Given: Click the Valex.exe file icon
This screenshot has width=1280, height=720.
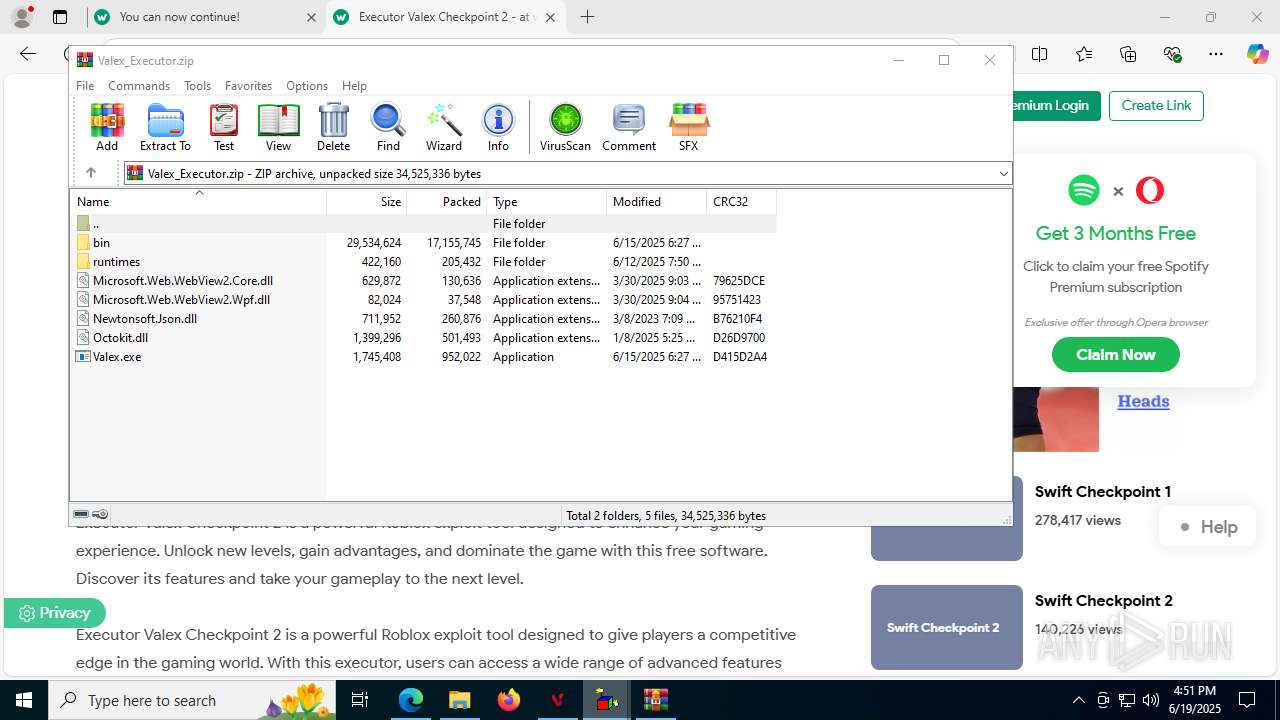Looking at the screenshot, I should [x=83, y=357].
